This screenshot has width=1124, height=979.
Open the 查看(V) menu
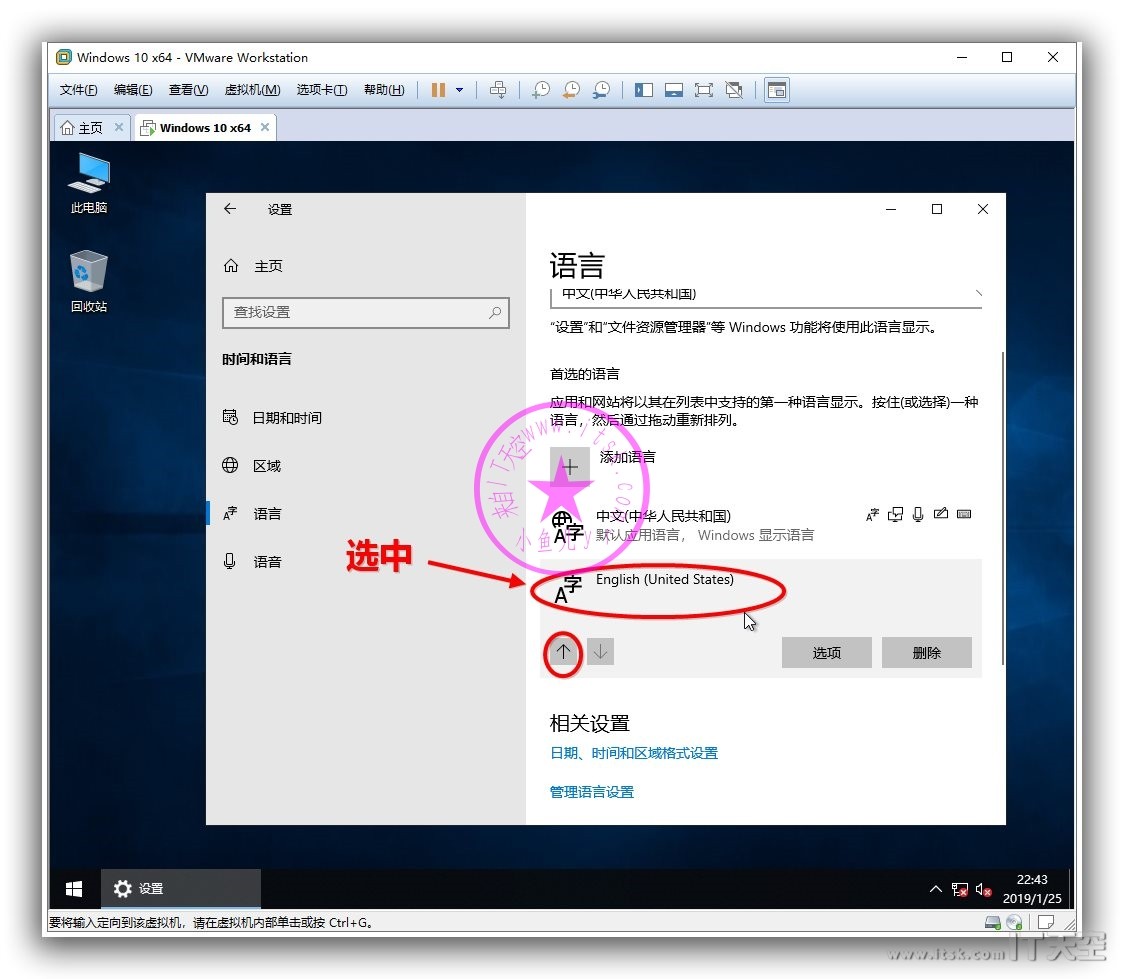coord(189,90)
